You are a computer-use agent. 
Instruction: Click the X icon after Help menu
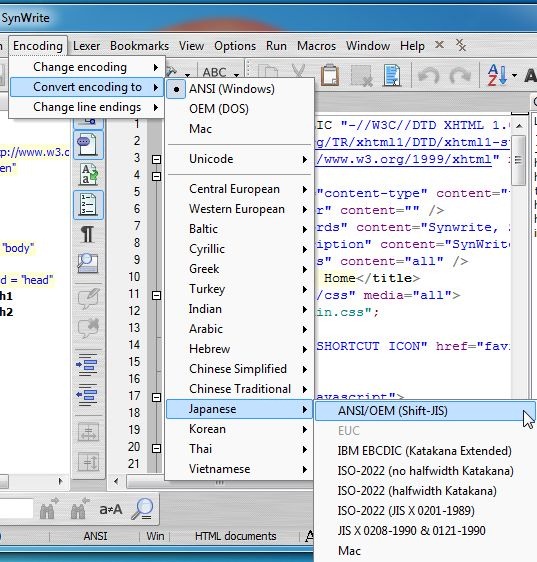click(439, 45)
